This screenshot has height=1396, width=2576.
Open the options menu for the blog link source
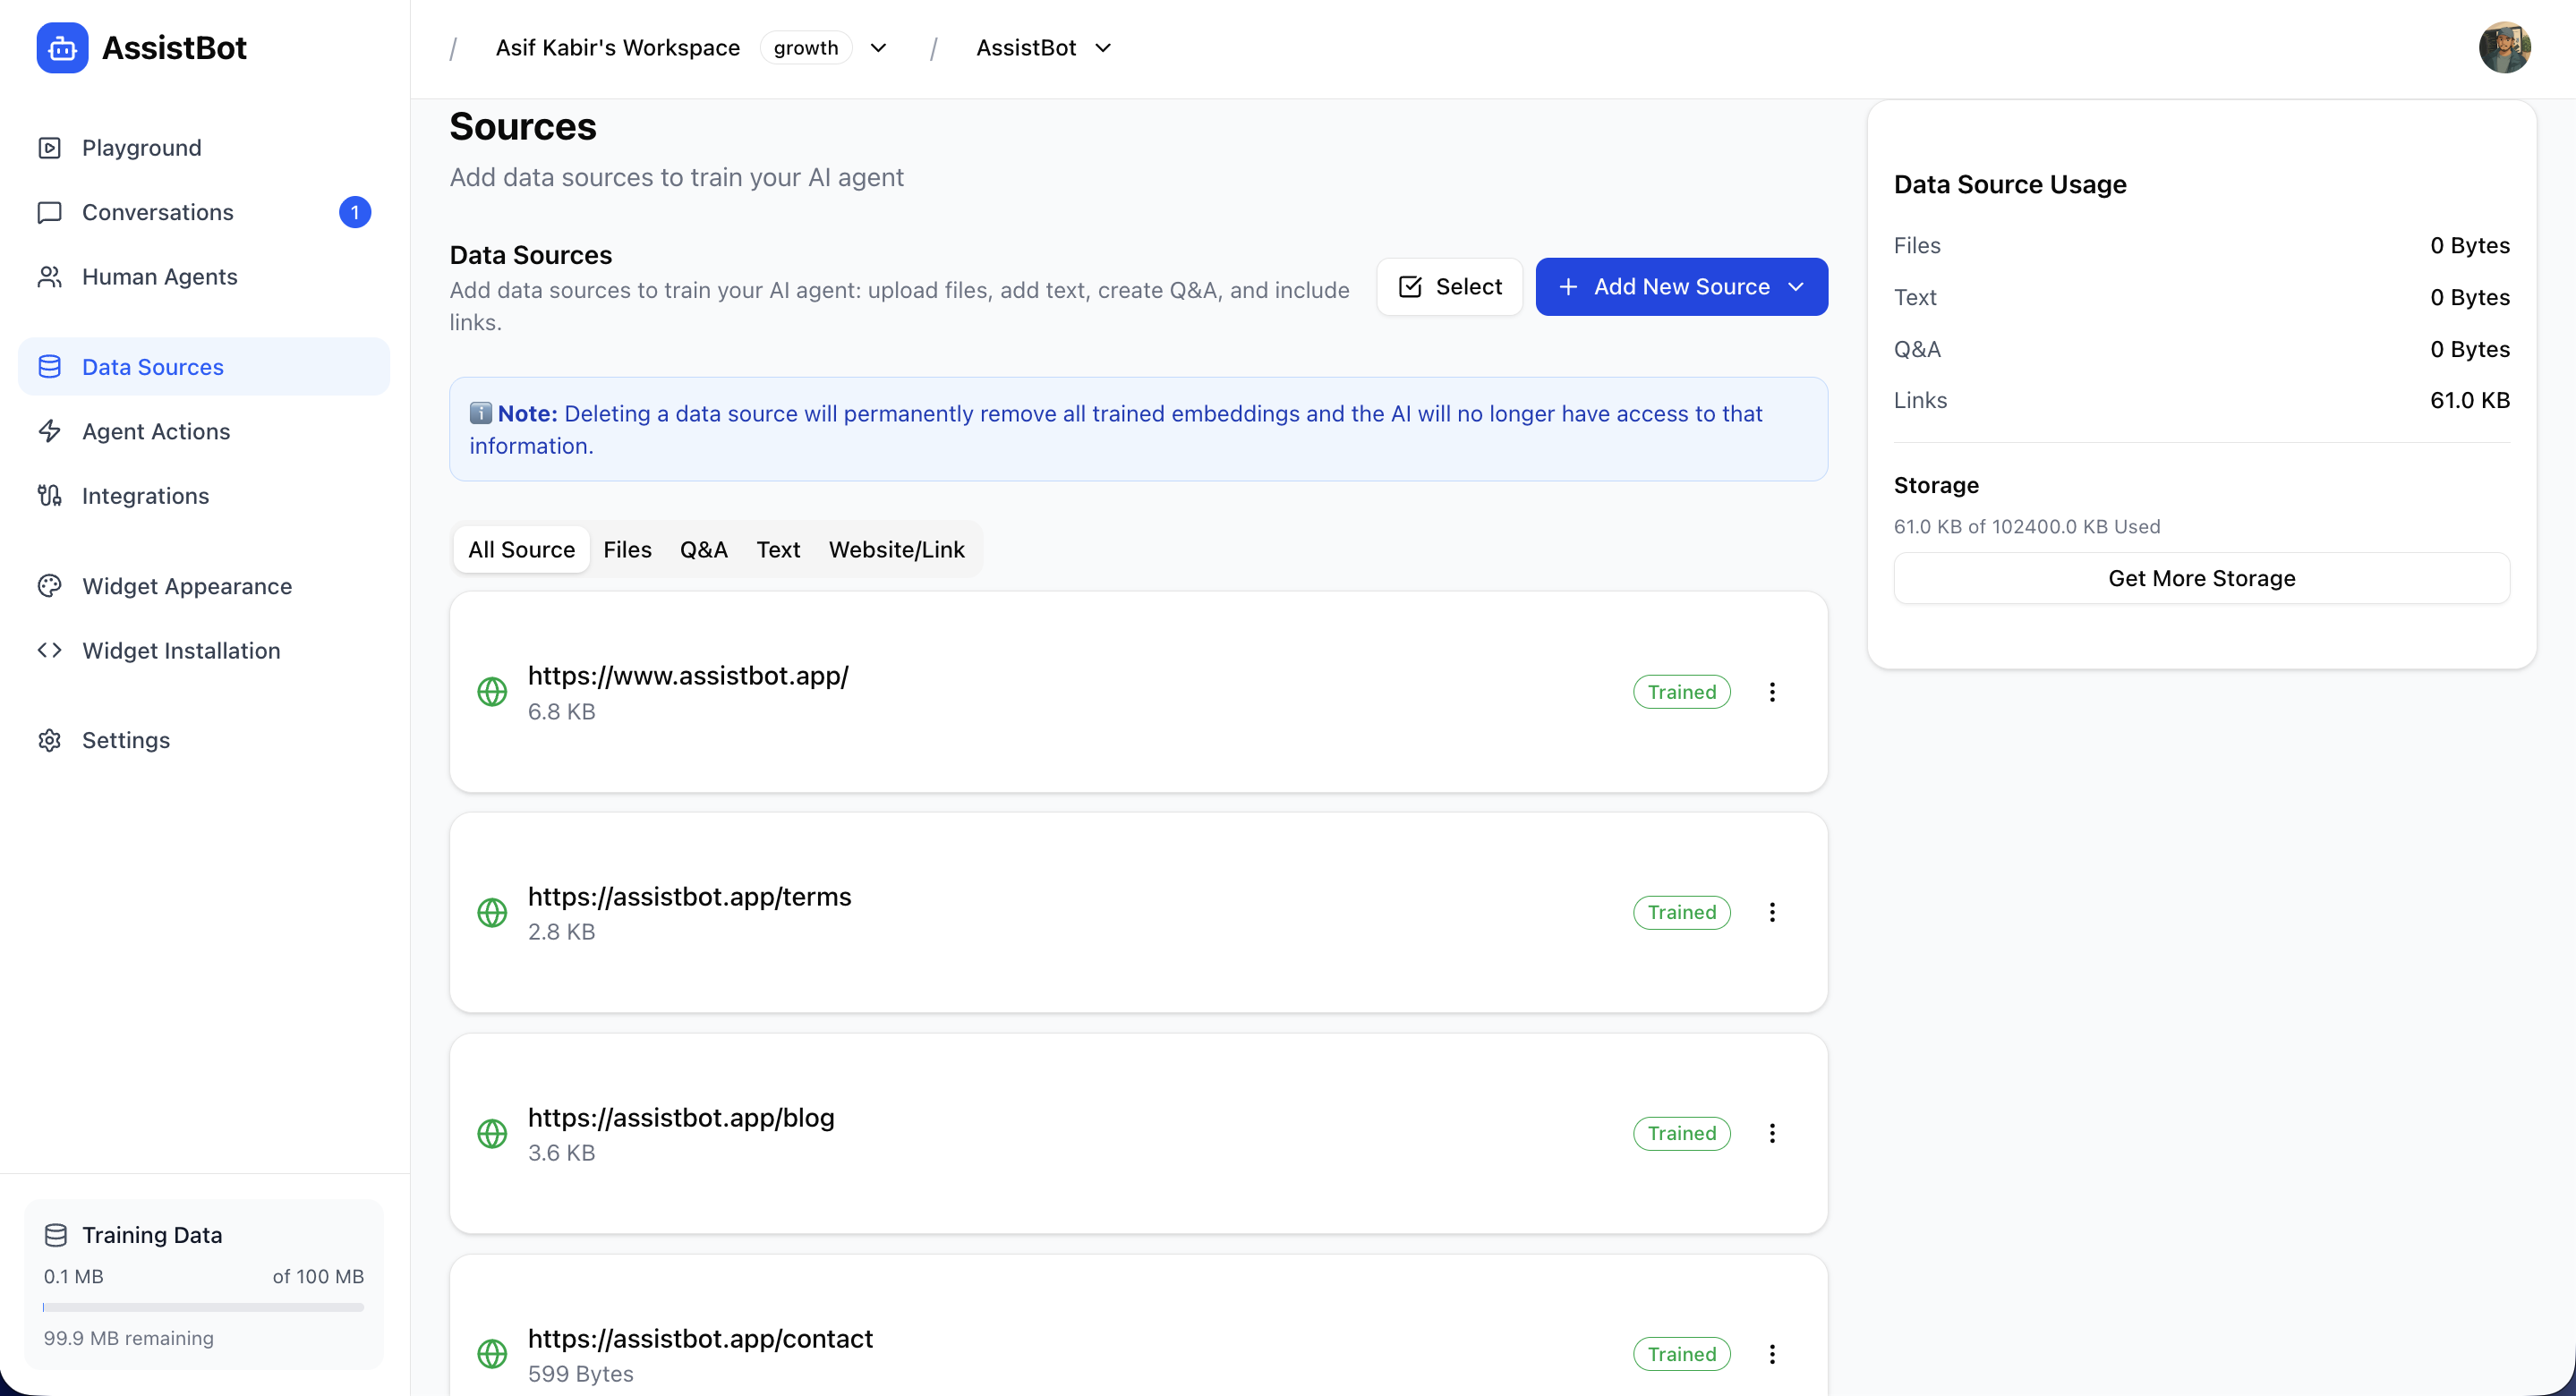pyautogui.click(x=1771, y=1133)
